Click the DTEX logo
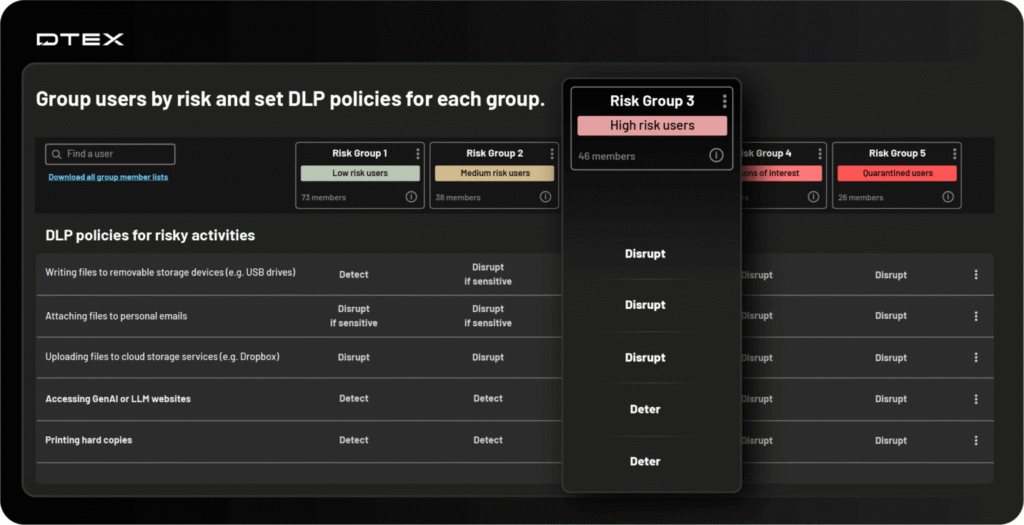 80,39
